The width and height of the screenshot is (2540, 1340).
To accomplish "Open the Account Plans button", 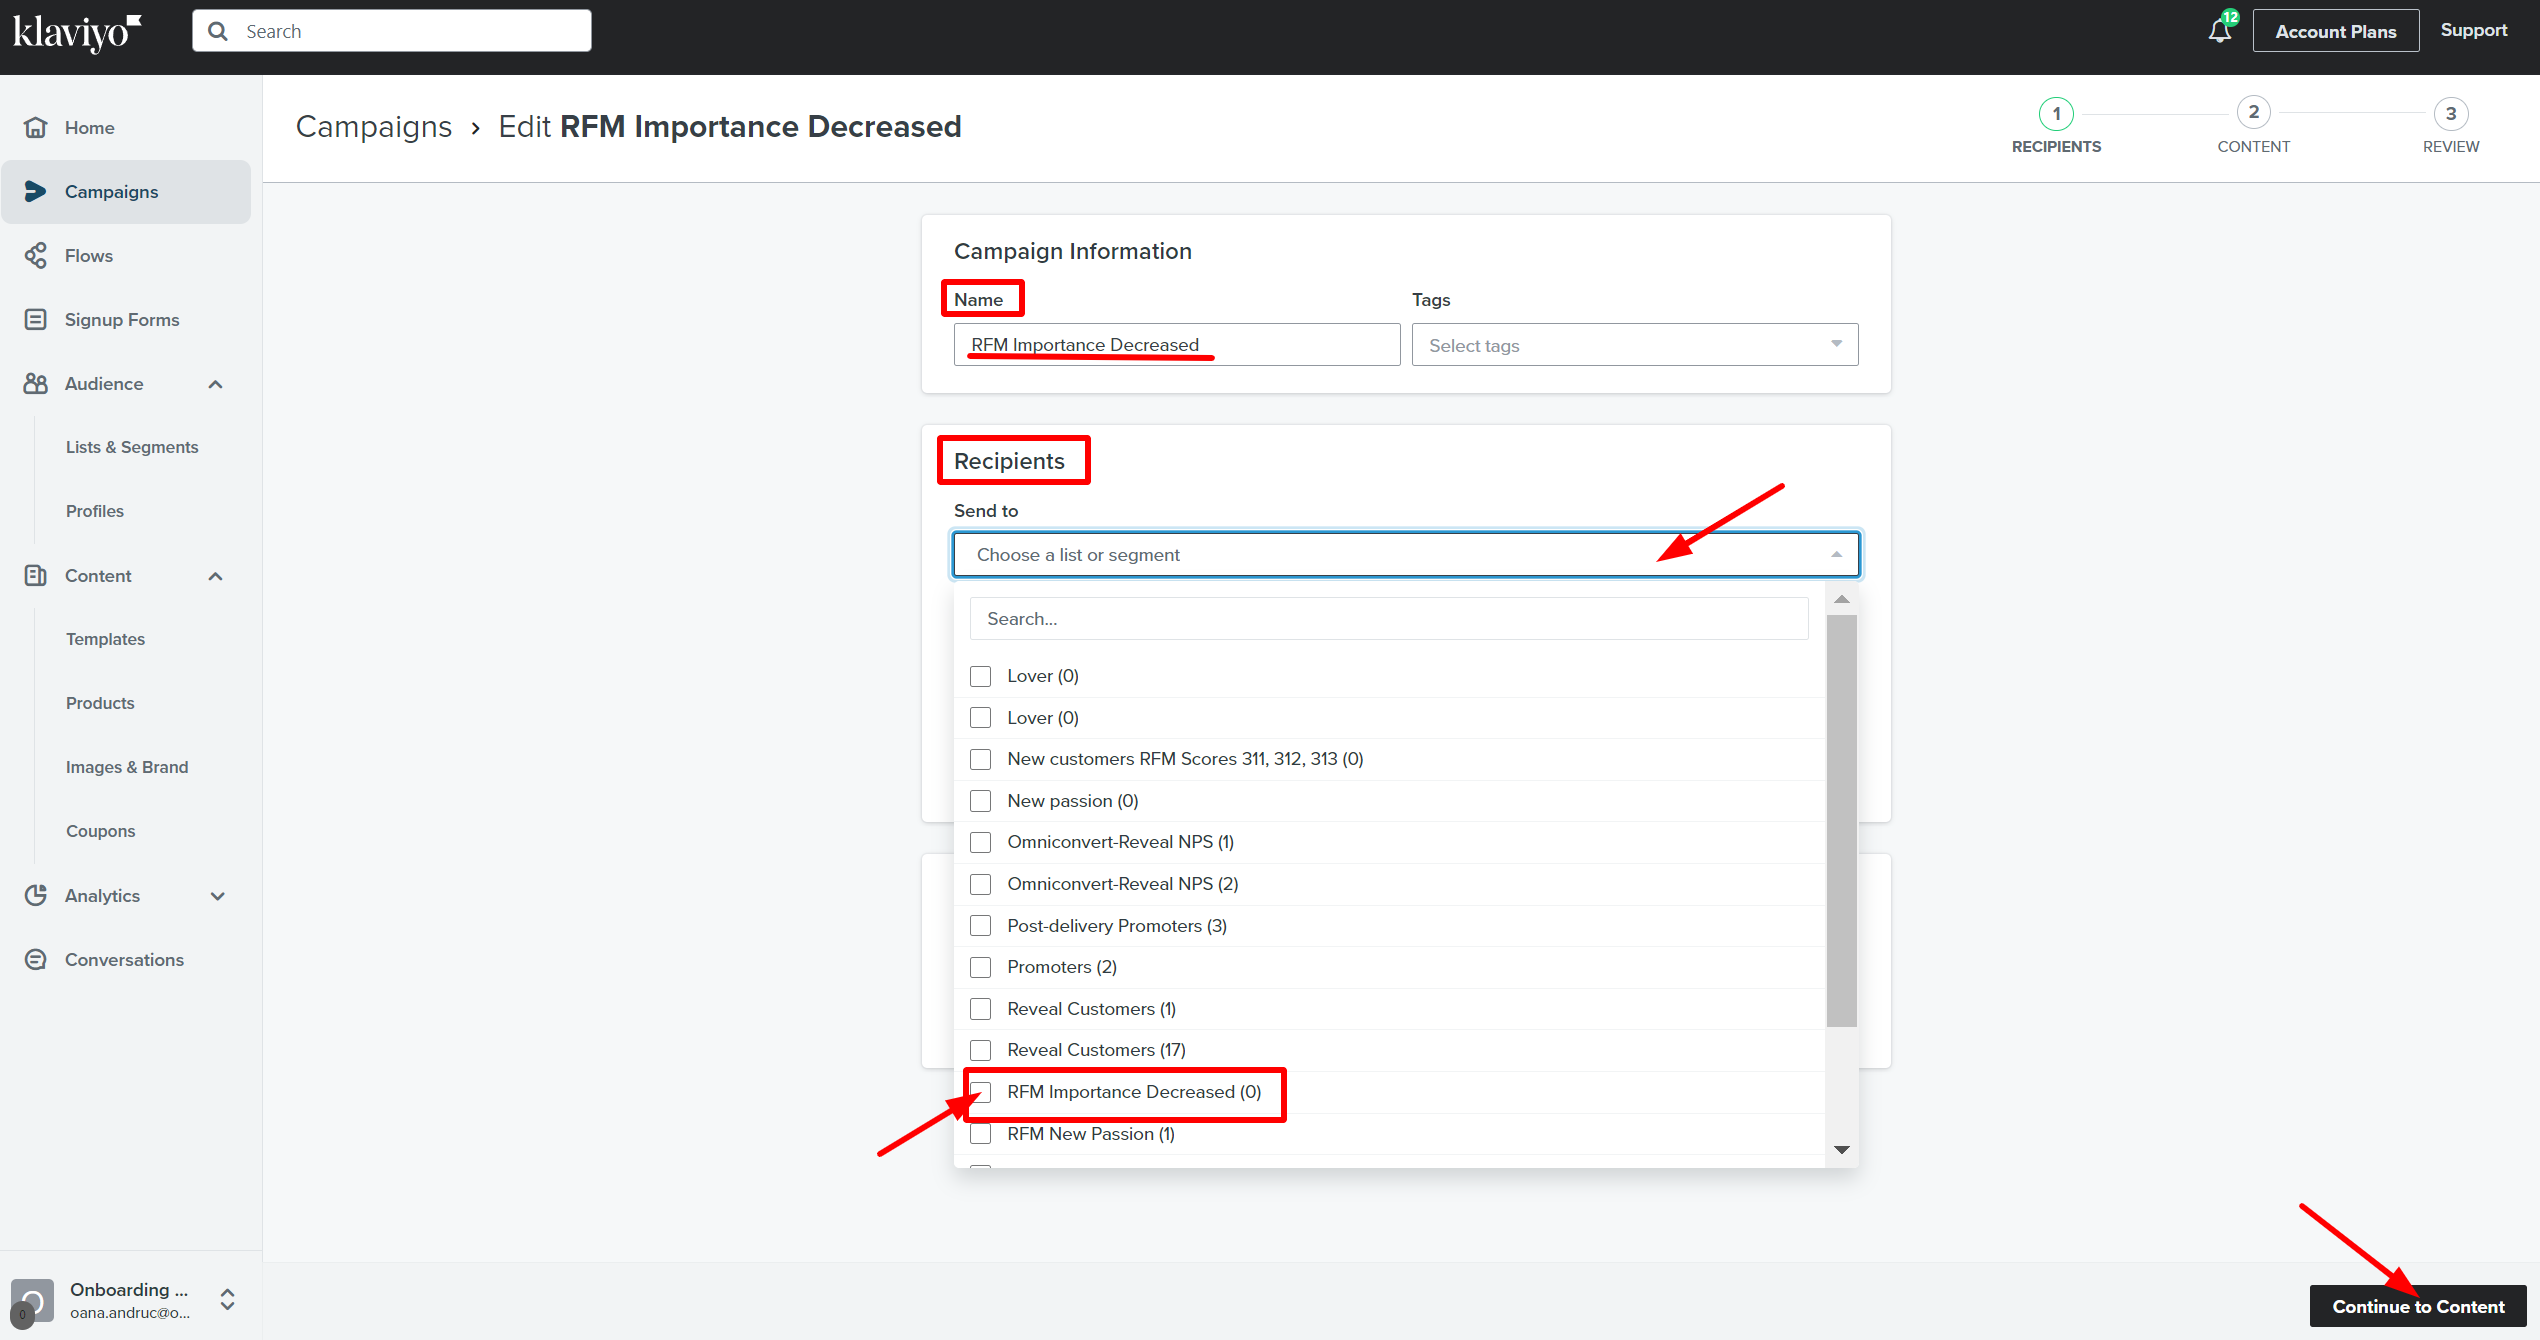I will [2335, 31].
